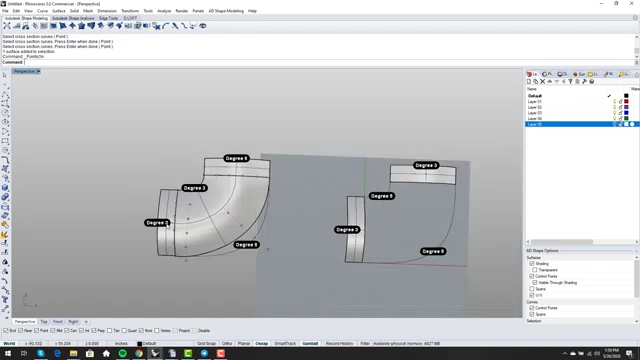
Task: Click the delete layer X icon
Action: point(542,82)
